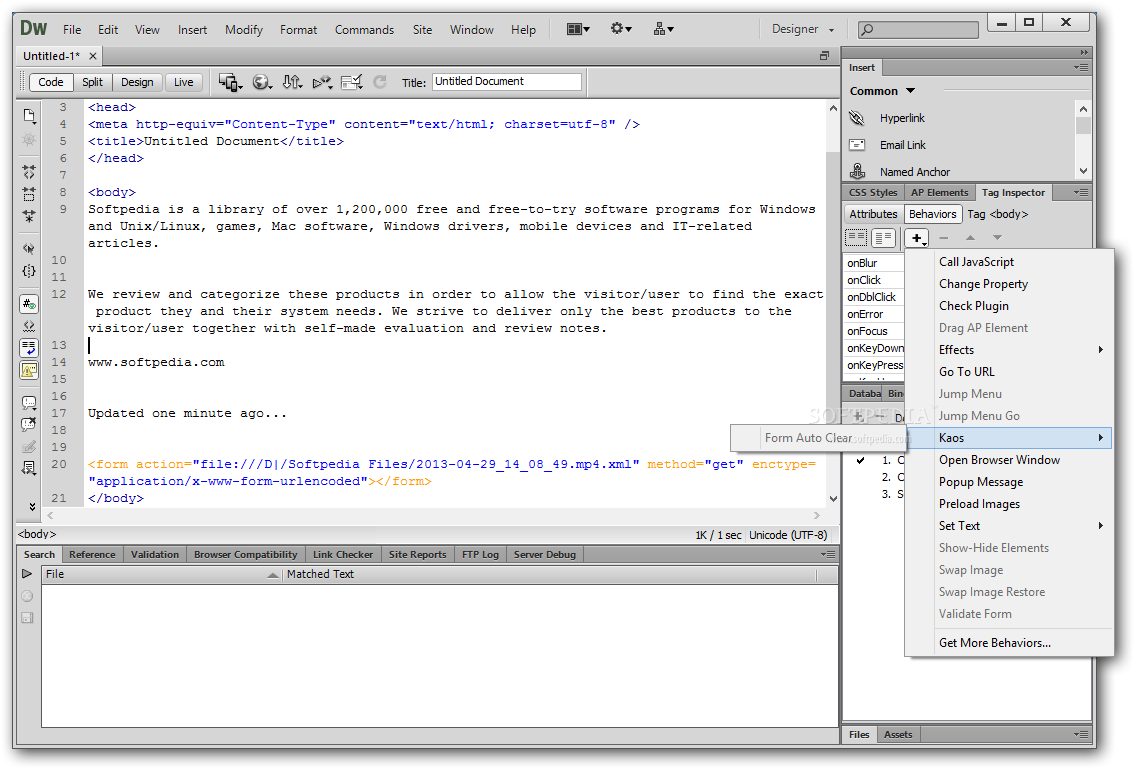
Task: Click the Add Behavior plus button
Action: pyautogui.click(x=916, y=238)
